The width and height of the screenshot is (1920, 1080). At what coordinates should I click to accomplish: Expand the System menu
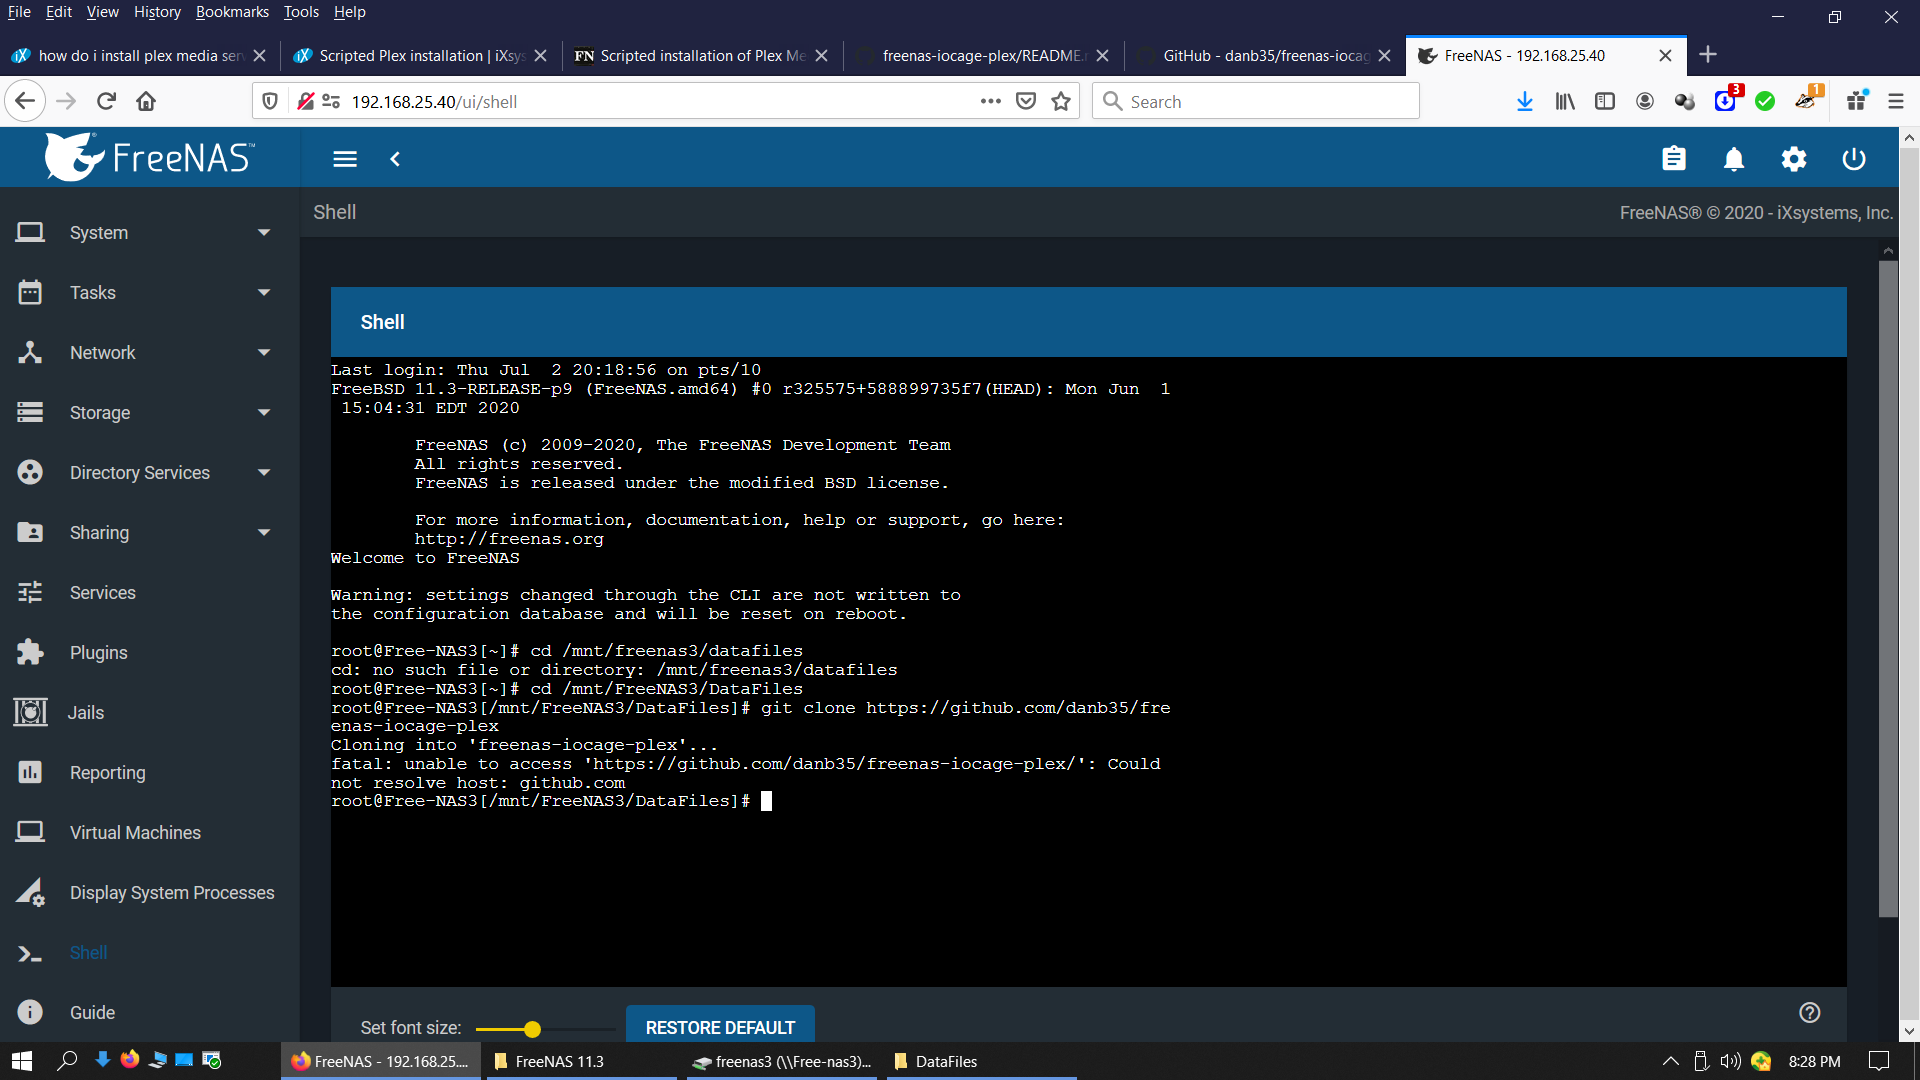click(150, 232)
